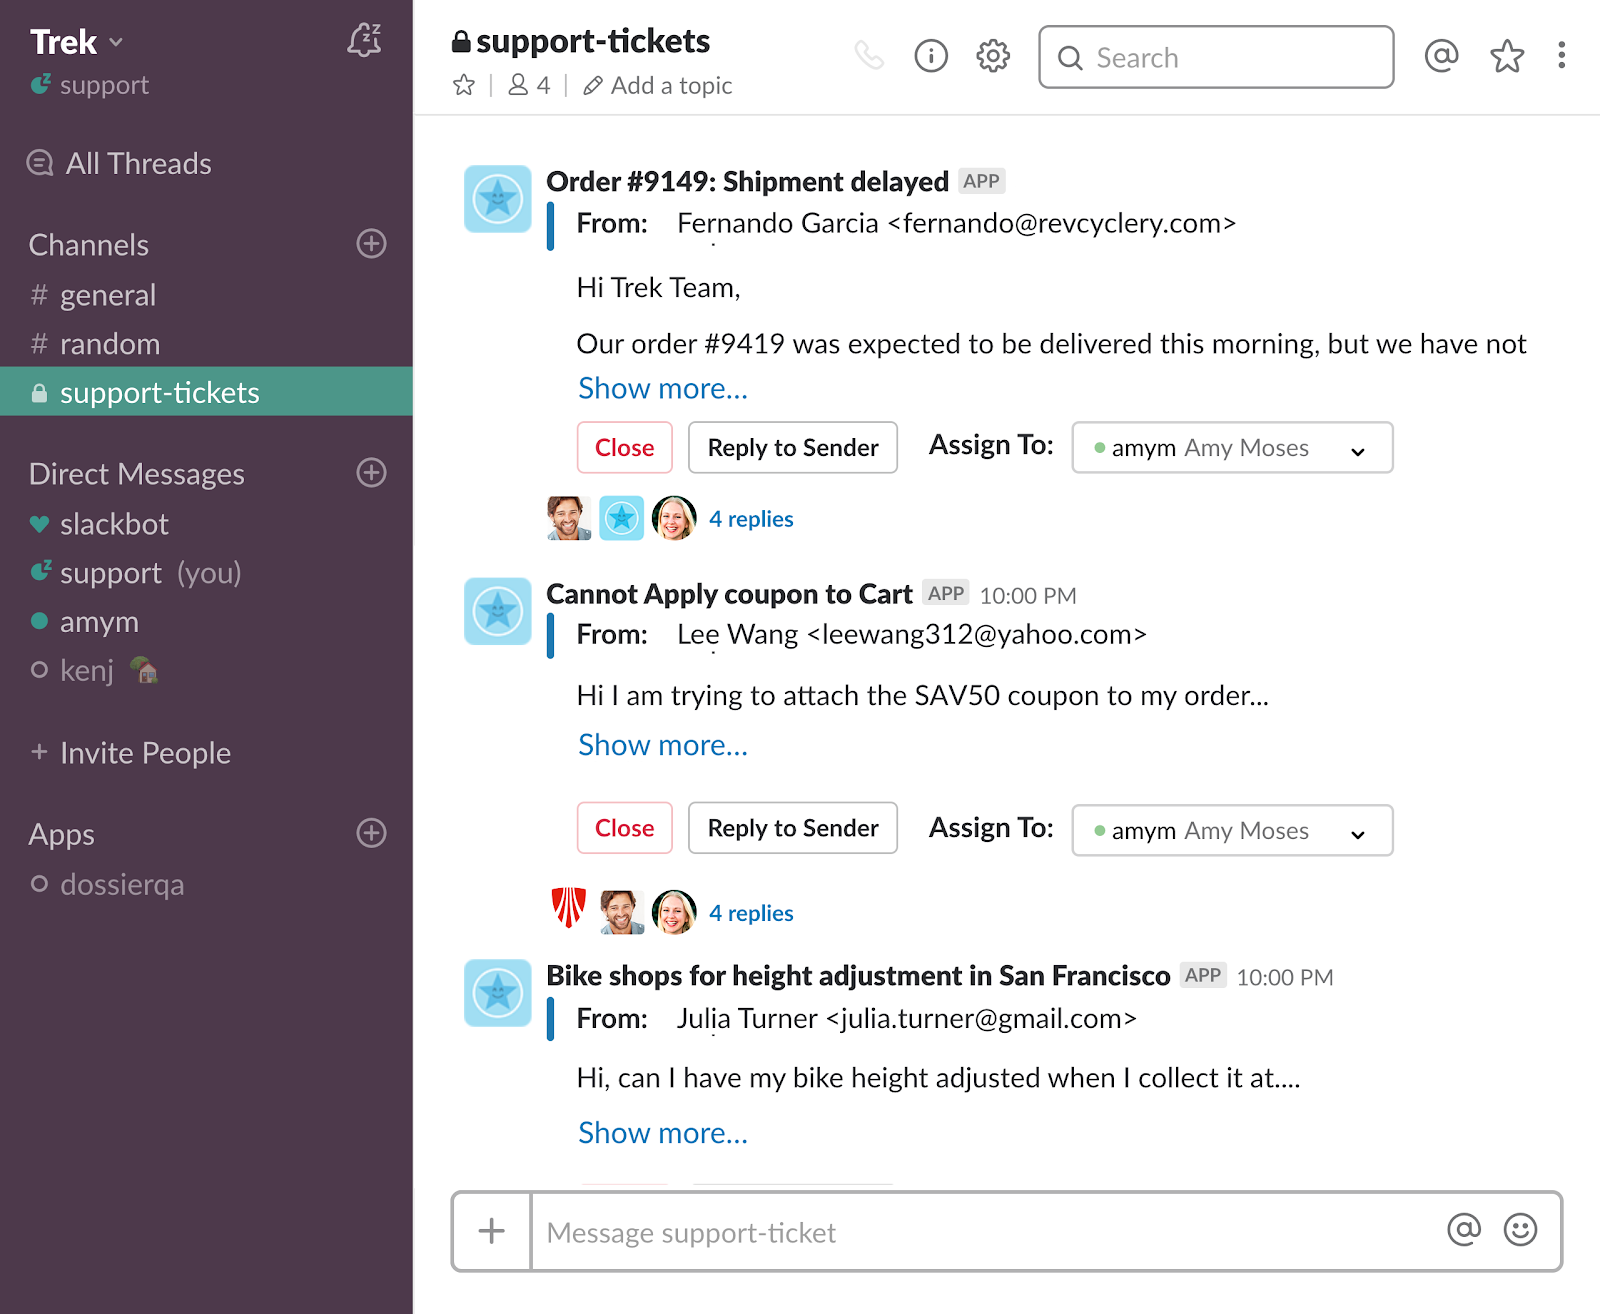Show channel details info icon
This screenshot has height=1314, width=1600.
click(x=931, y=56)
